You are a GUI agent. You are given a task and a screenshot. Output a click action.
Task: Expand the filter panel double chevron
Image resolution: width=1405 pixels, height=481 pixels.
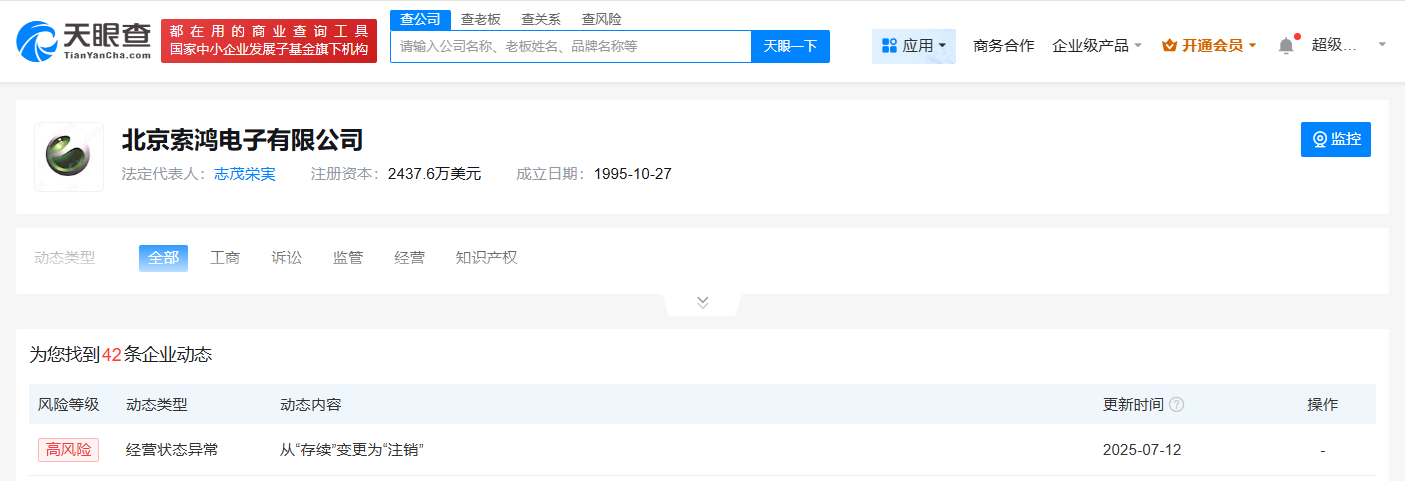[702, 302]
